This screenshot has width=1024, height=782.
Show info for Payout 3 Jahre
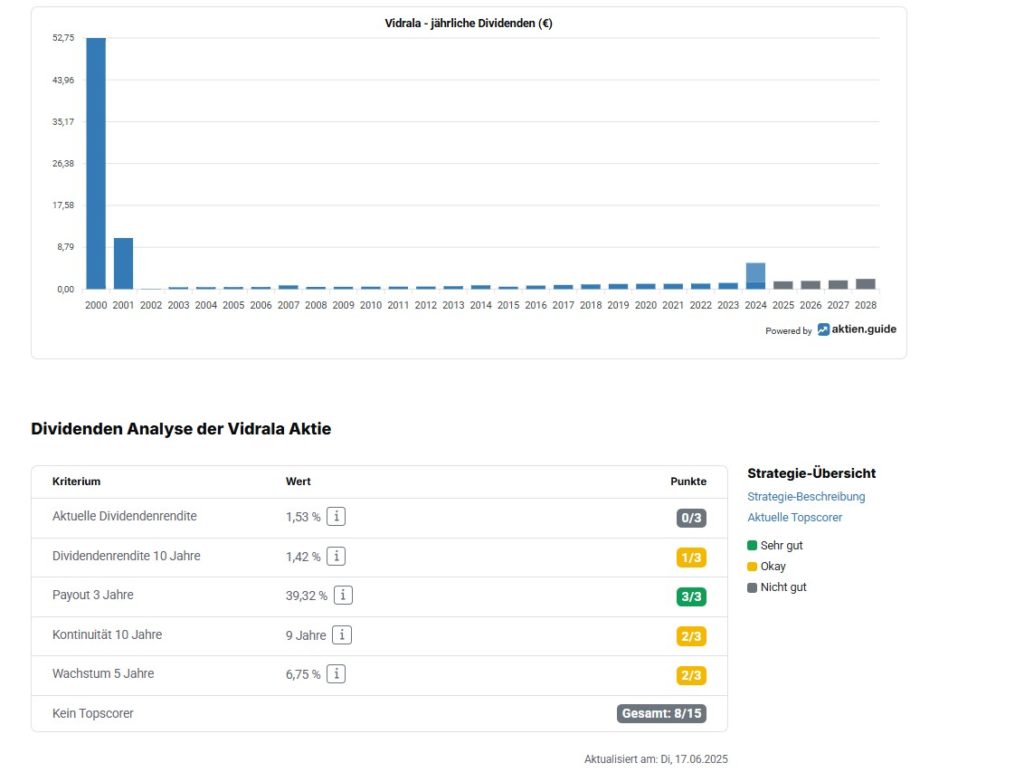coord(343,595)
